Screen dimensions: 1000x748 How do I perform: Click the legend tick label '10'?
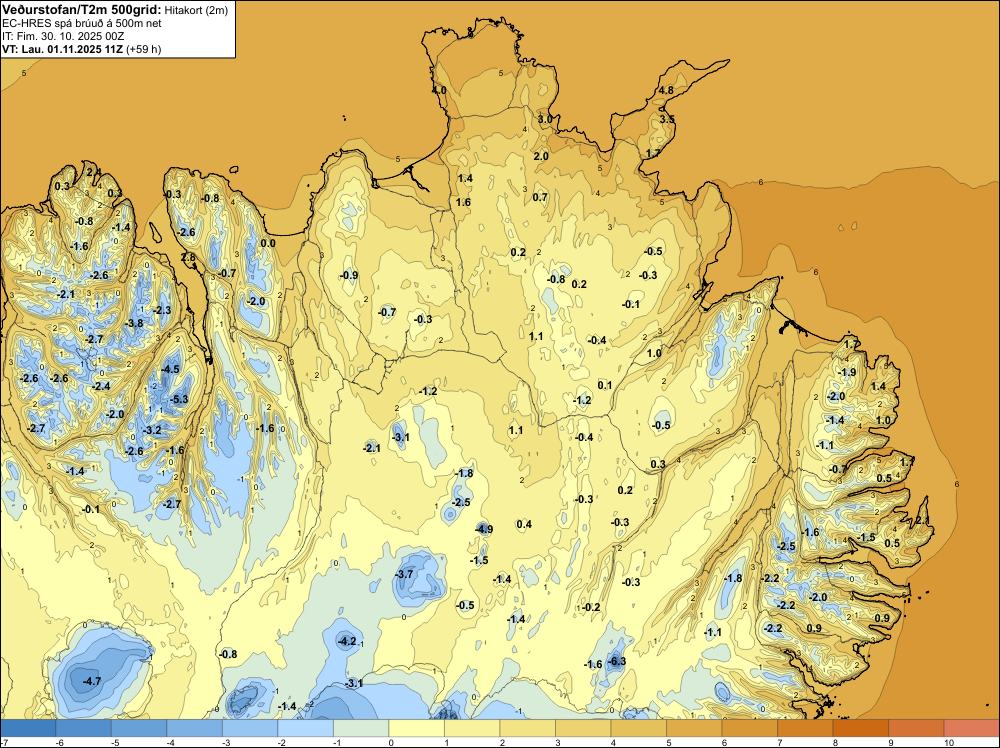coord(948,742)
